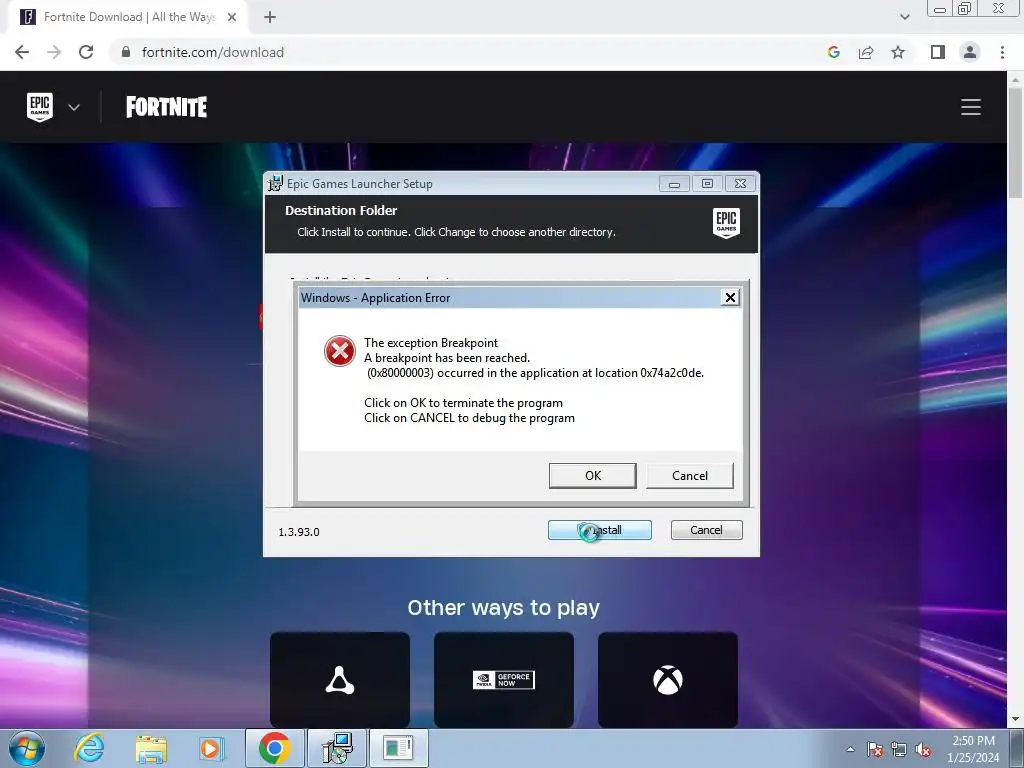
Task: Switch to Chrome on the taskbar
Action: point(274,748)
